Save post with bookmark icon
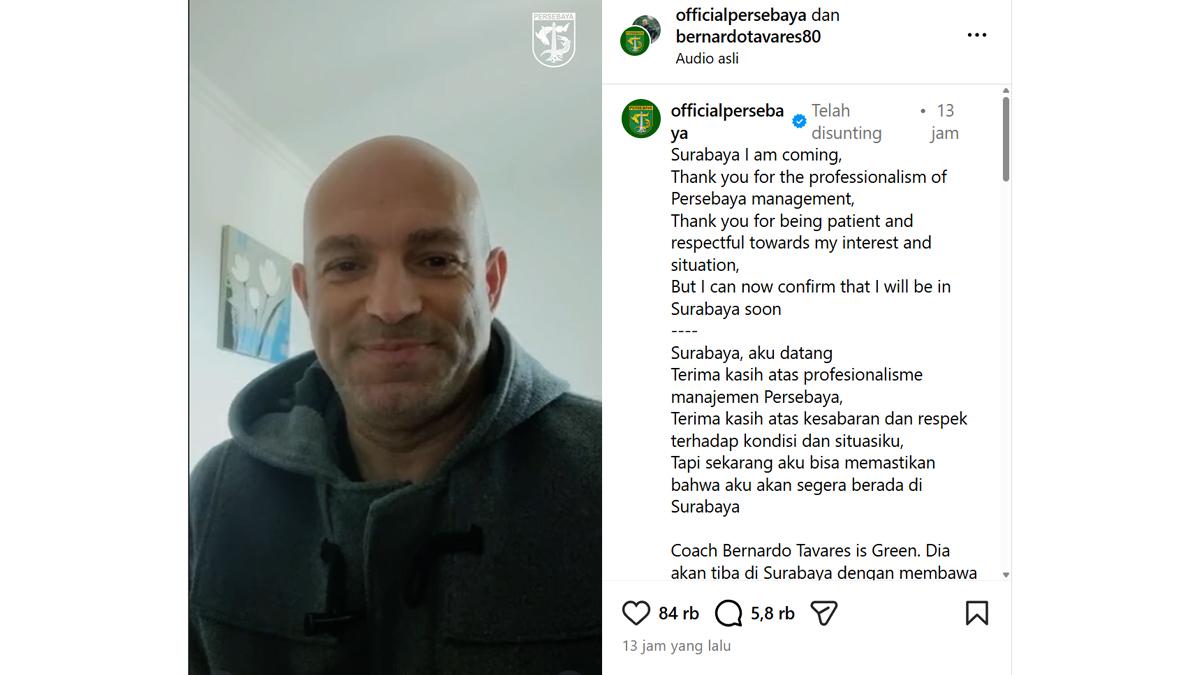Image resolution: width=1200 pixels, height=675 pixels. 977,613
